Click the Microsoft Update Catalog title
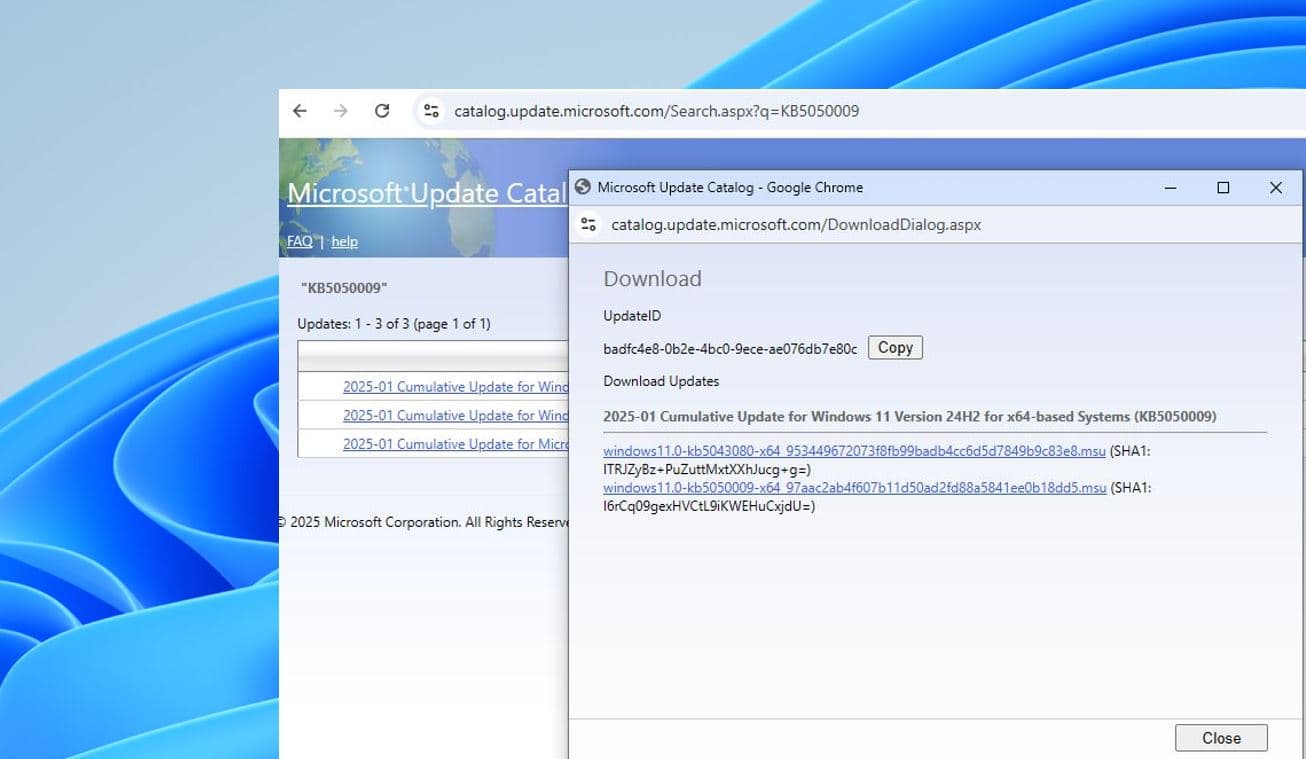Screen dimensions: 1306x759 point(426,193)
